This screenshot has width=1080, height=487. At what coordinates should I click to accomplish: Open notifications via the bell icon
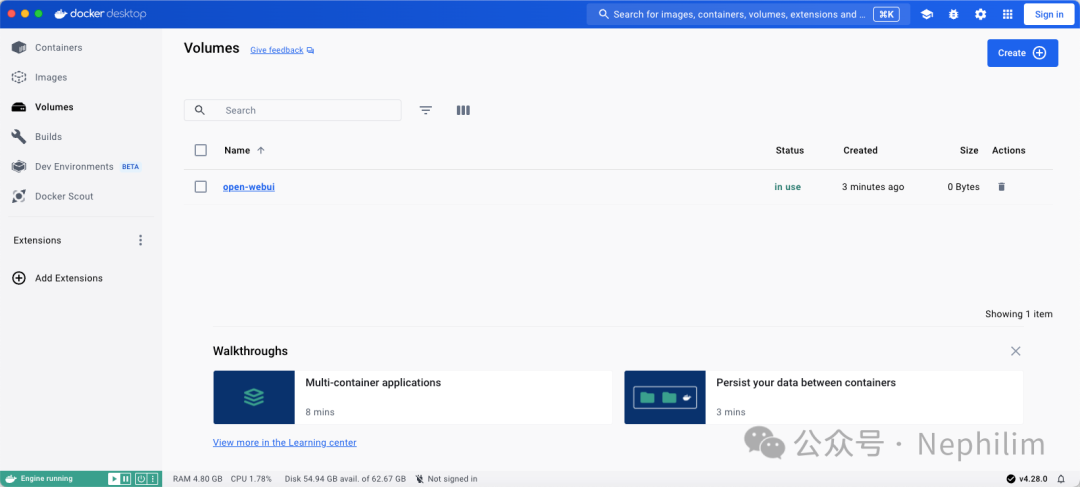[x=1061, y=479]
